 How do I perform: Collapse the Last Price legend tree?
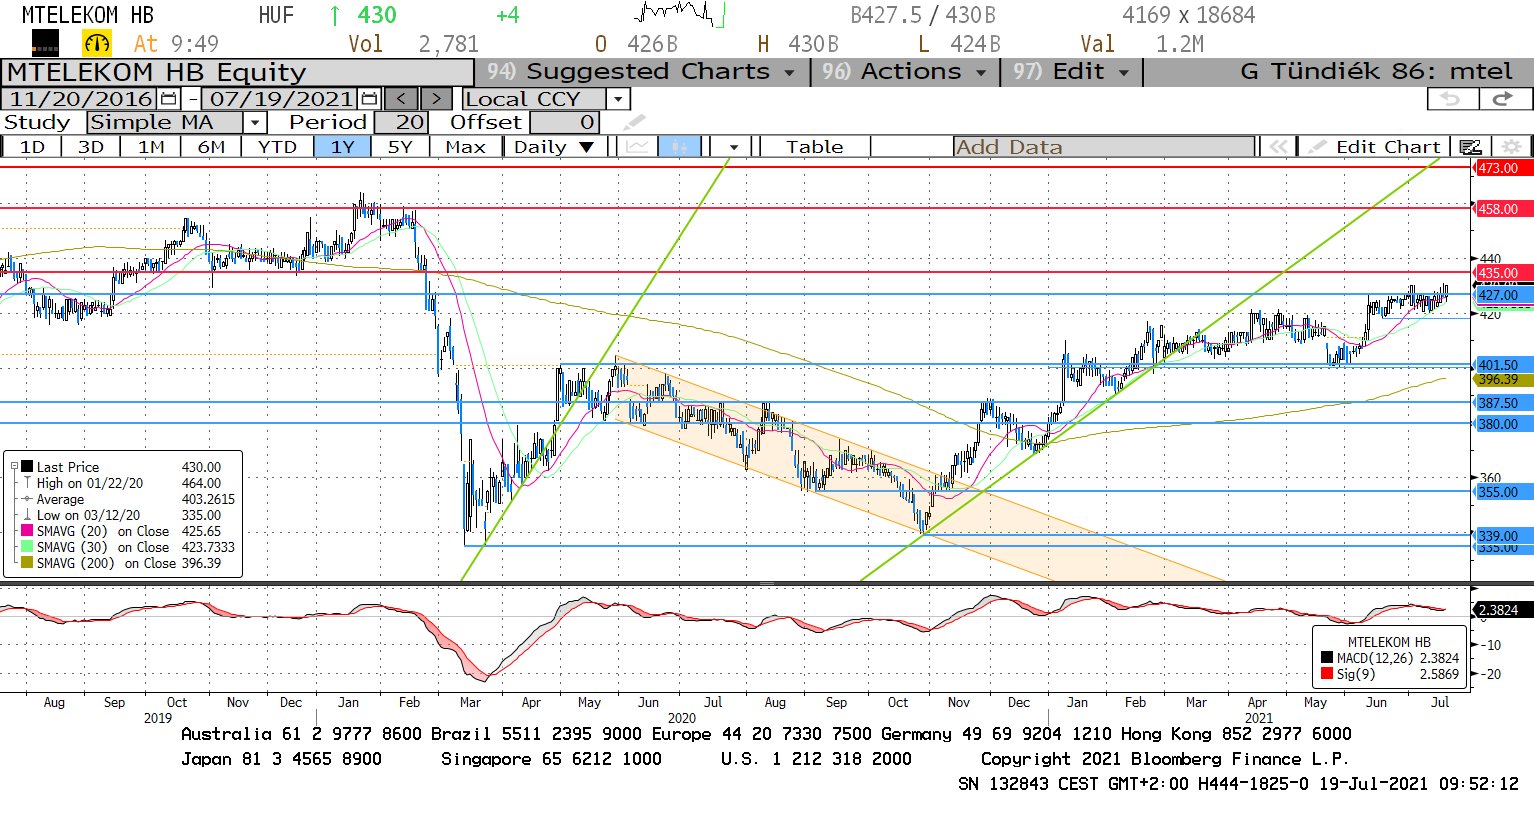[x=14, y=467]
